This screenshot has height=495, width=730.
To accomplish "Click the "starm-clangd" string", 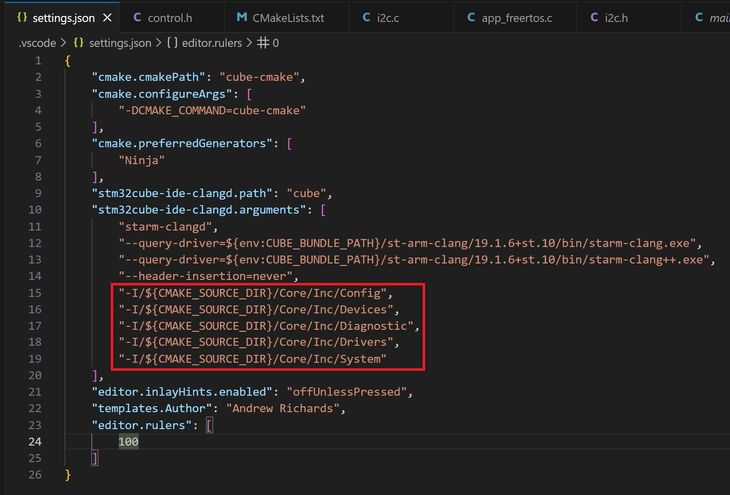I will [165, 226].
